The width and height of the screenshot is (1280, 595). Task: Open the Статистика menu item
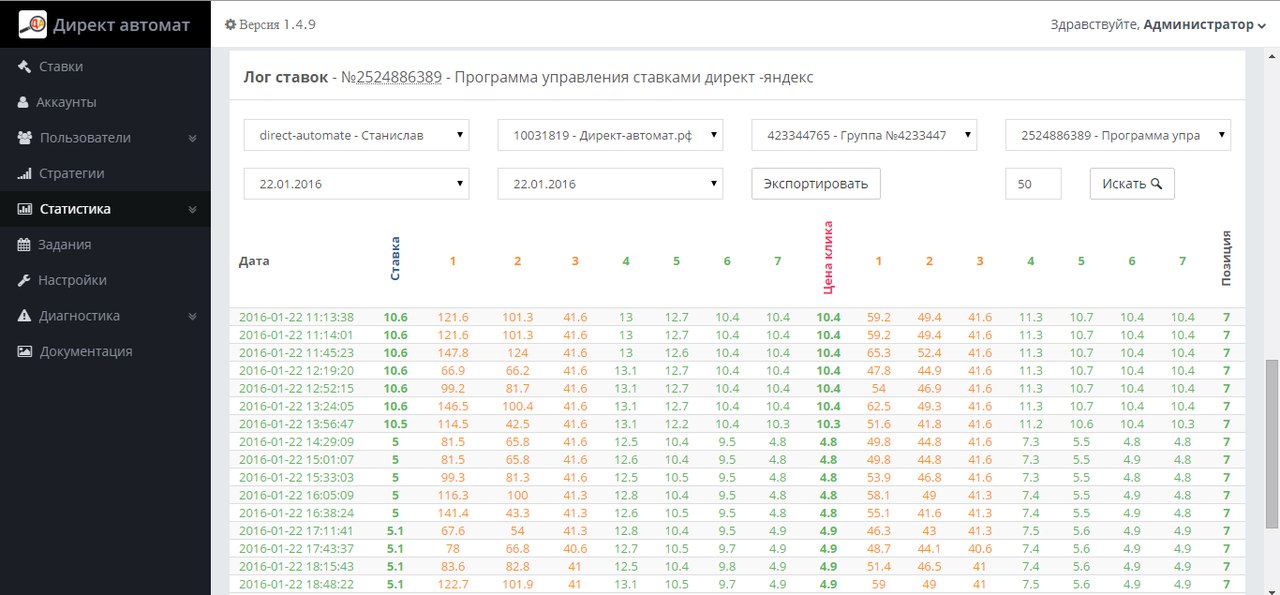(75, 209)
